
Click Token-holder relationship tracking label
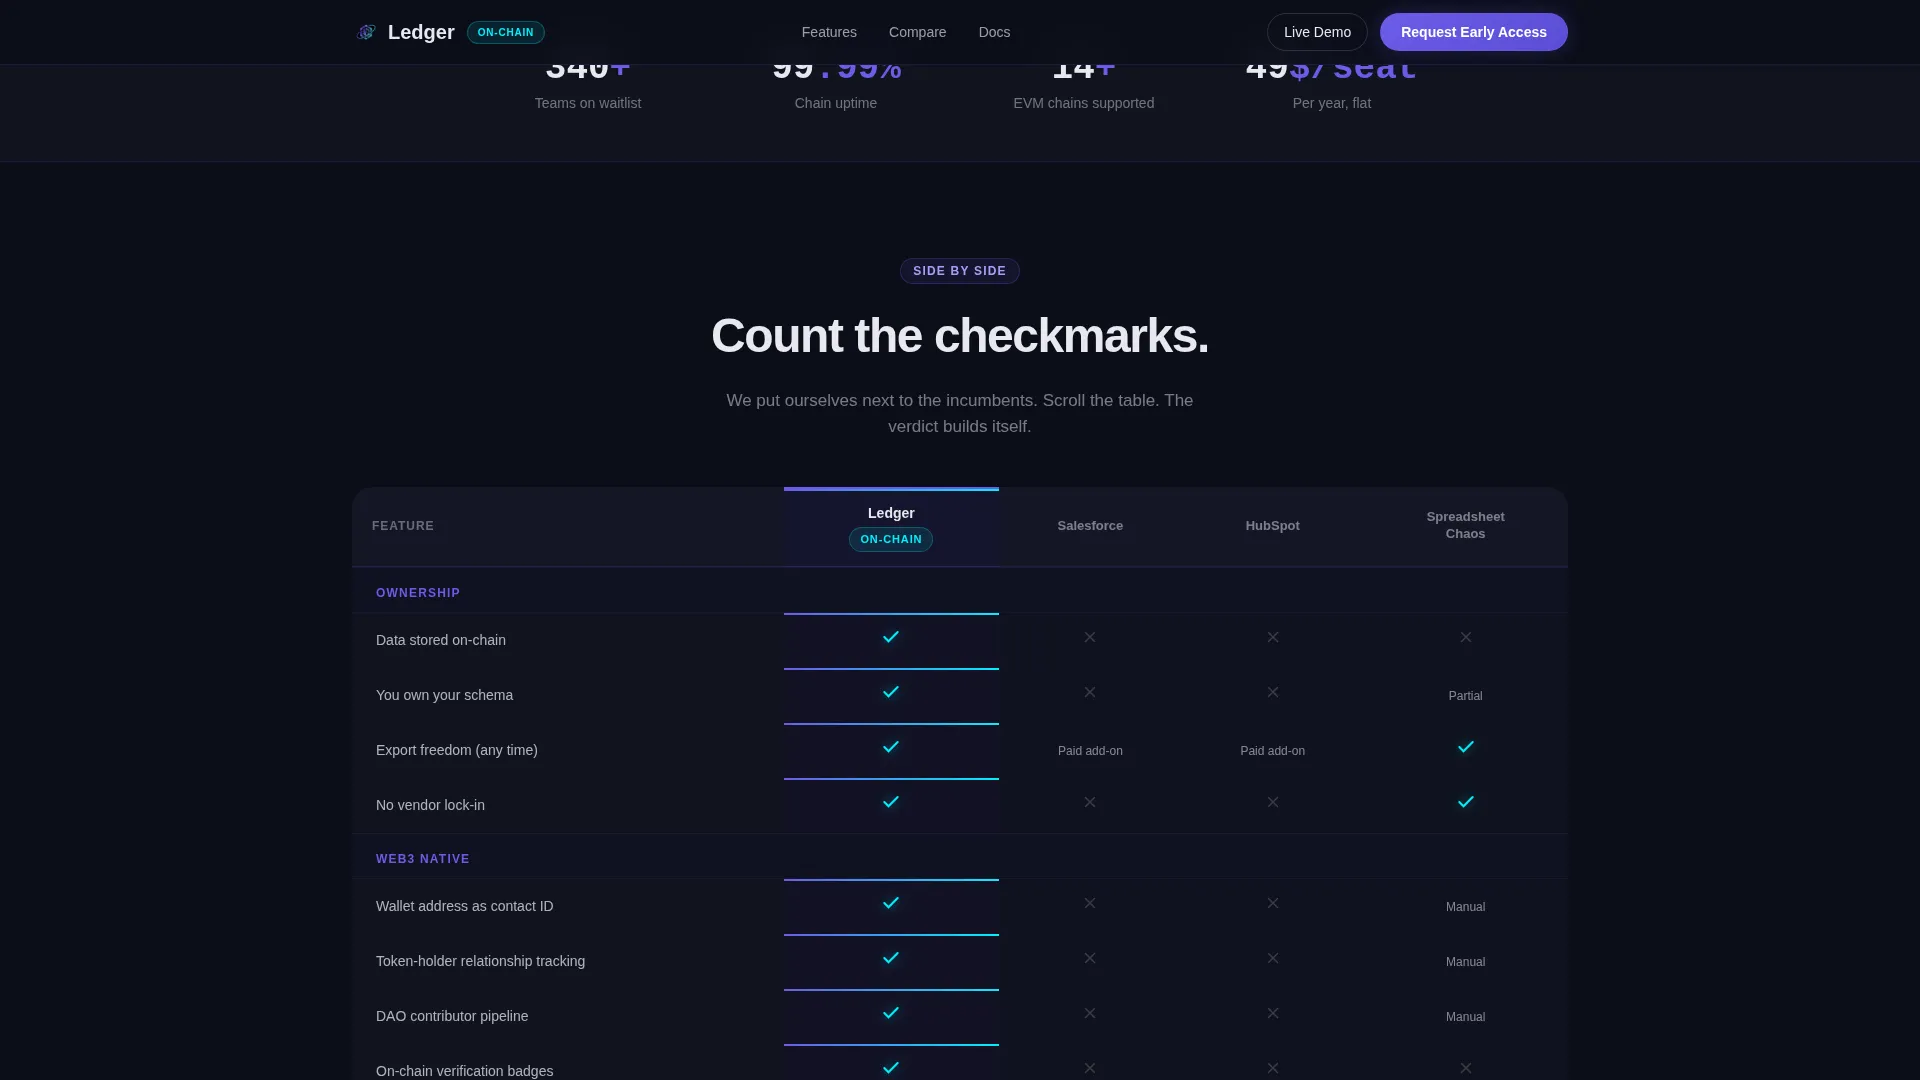480,961
